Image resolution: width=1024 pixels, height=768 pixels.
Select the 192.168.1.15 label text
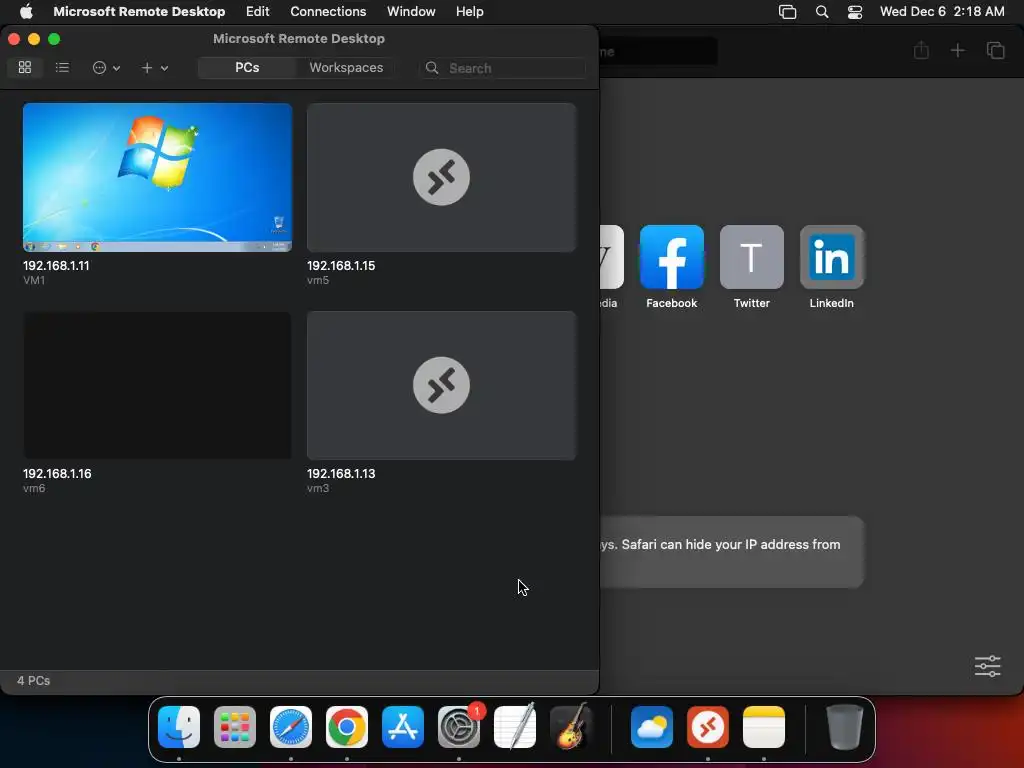coord(341,266)
